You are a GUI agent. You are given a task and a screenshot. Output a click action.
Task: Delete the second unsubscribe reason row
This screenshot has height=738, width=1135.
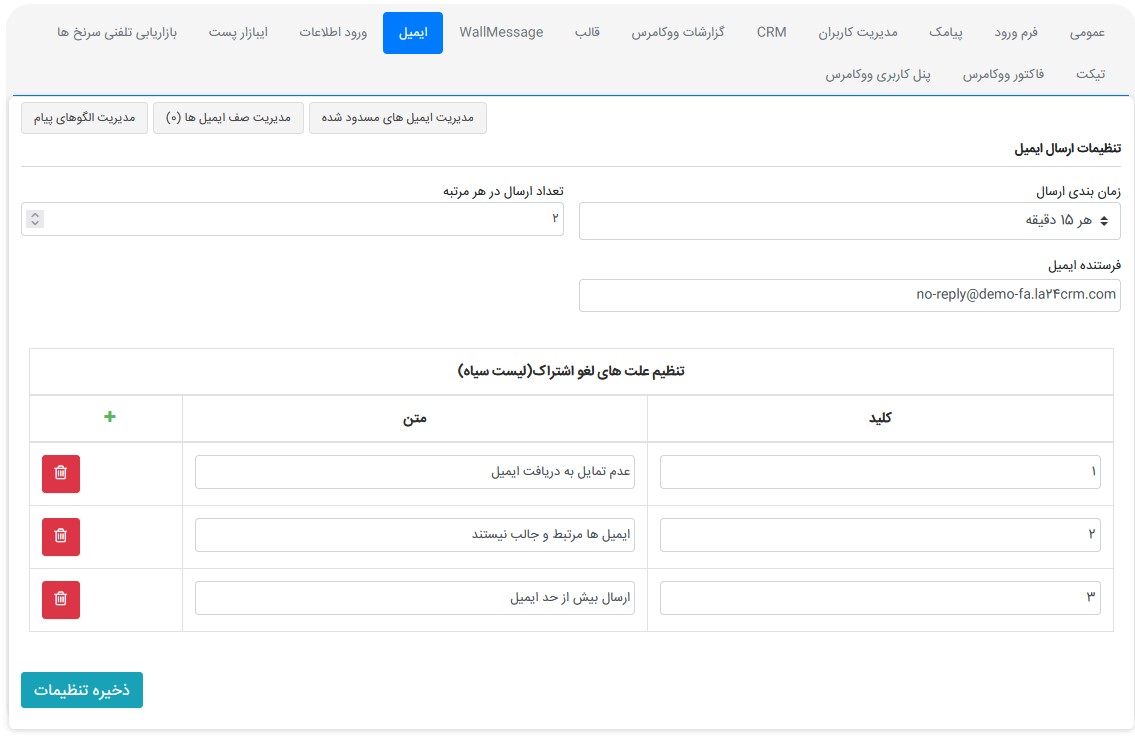tap(61, 536)
